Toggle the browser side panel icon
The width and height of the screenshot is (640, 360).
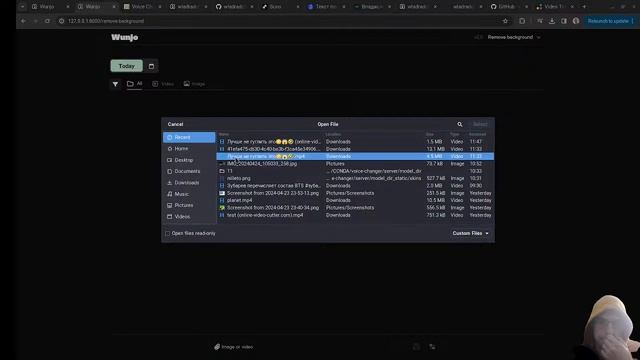(564, 21)
